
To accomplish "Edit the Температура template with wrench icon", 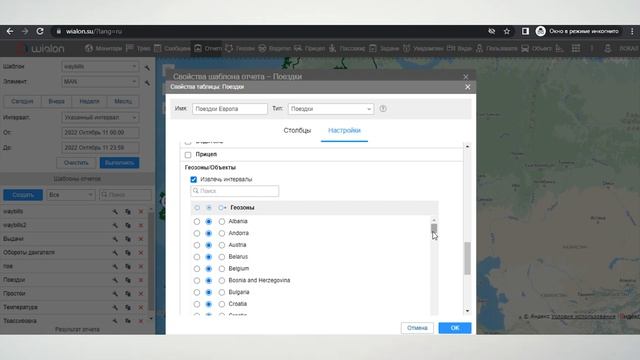I will coord(116,307).
